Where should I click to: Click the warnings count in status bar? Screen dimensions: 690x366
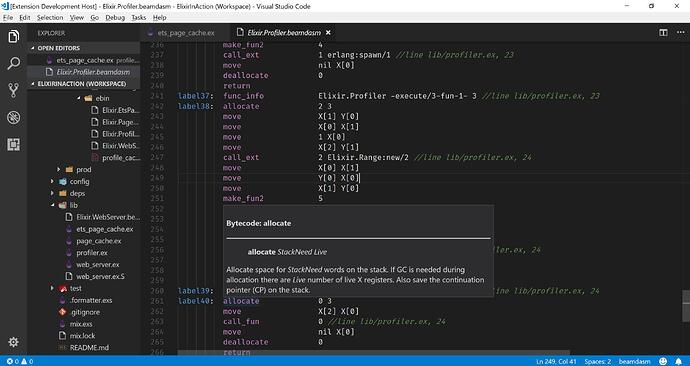[x=27, y=362]
